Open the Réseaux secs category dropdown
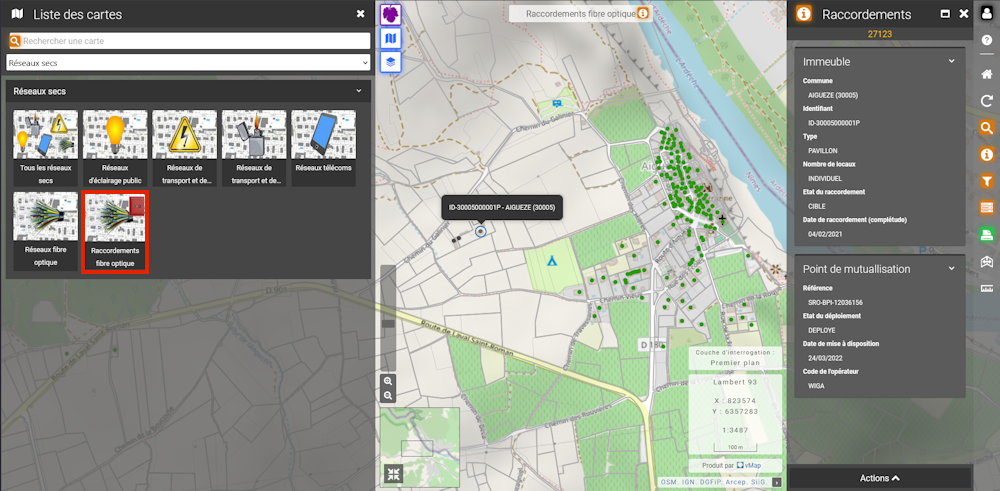The image size is (1000, 491). tap(188, 62)
